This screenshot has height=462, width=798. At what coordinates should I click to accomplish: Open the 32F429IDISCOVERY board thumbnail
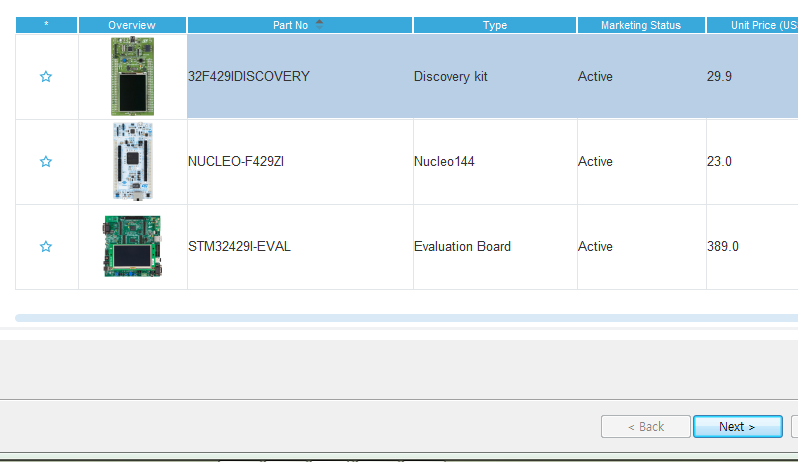pos(132,76)
